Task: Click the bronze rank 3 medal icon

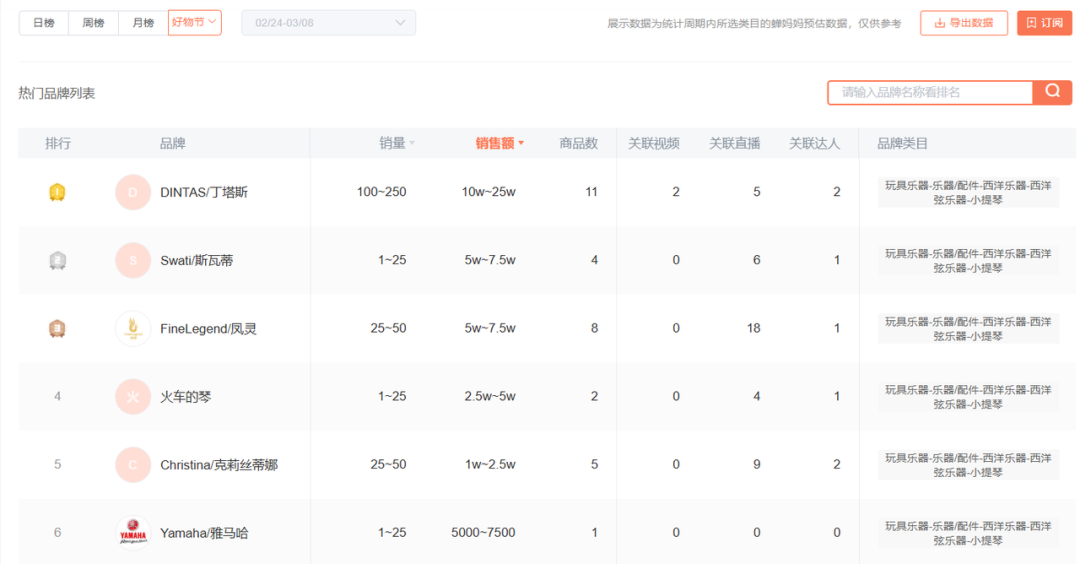Action: [x=57, y=328]
